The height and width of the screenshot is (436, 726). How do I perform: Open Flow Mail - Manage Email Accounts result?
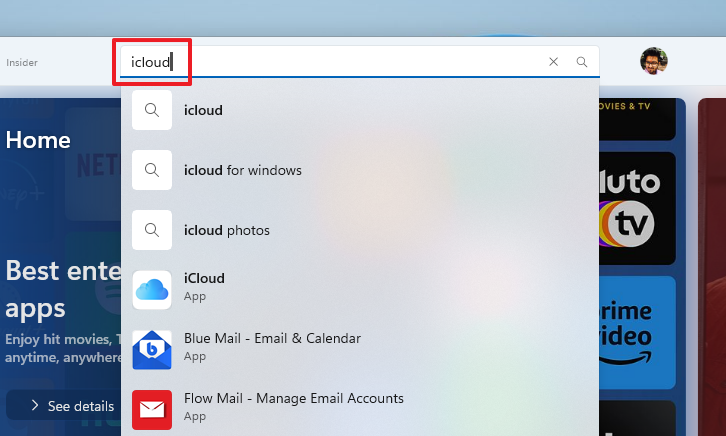(360, 410)
